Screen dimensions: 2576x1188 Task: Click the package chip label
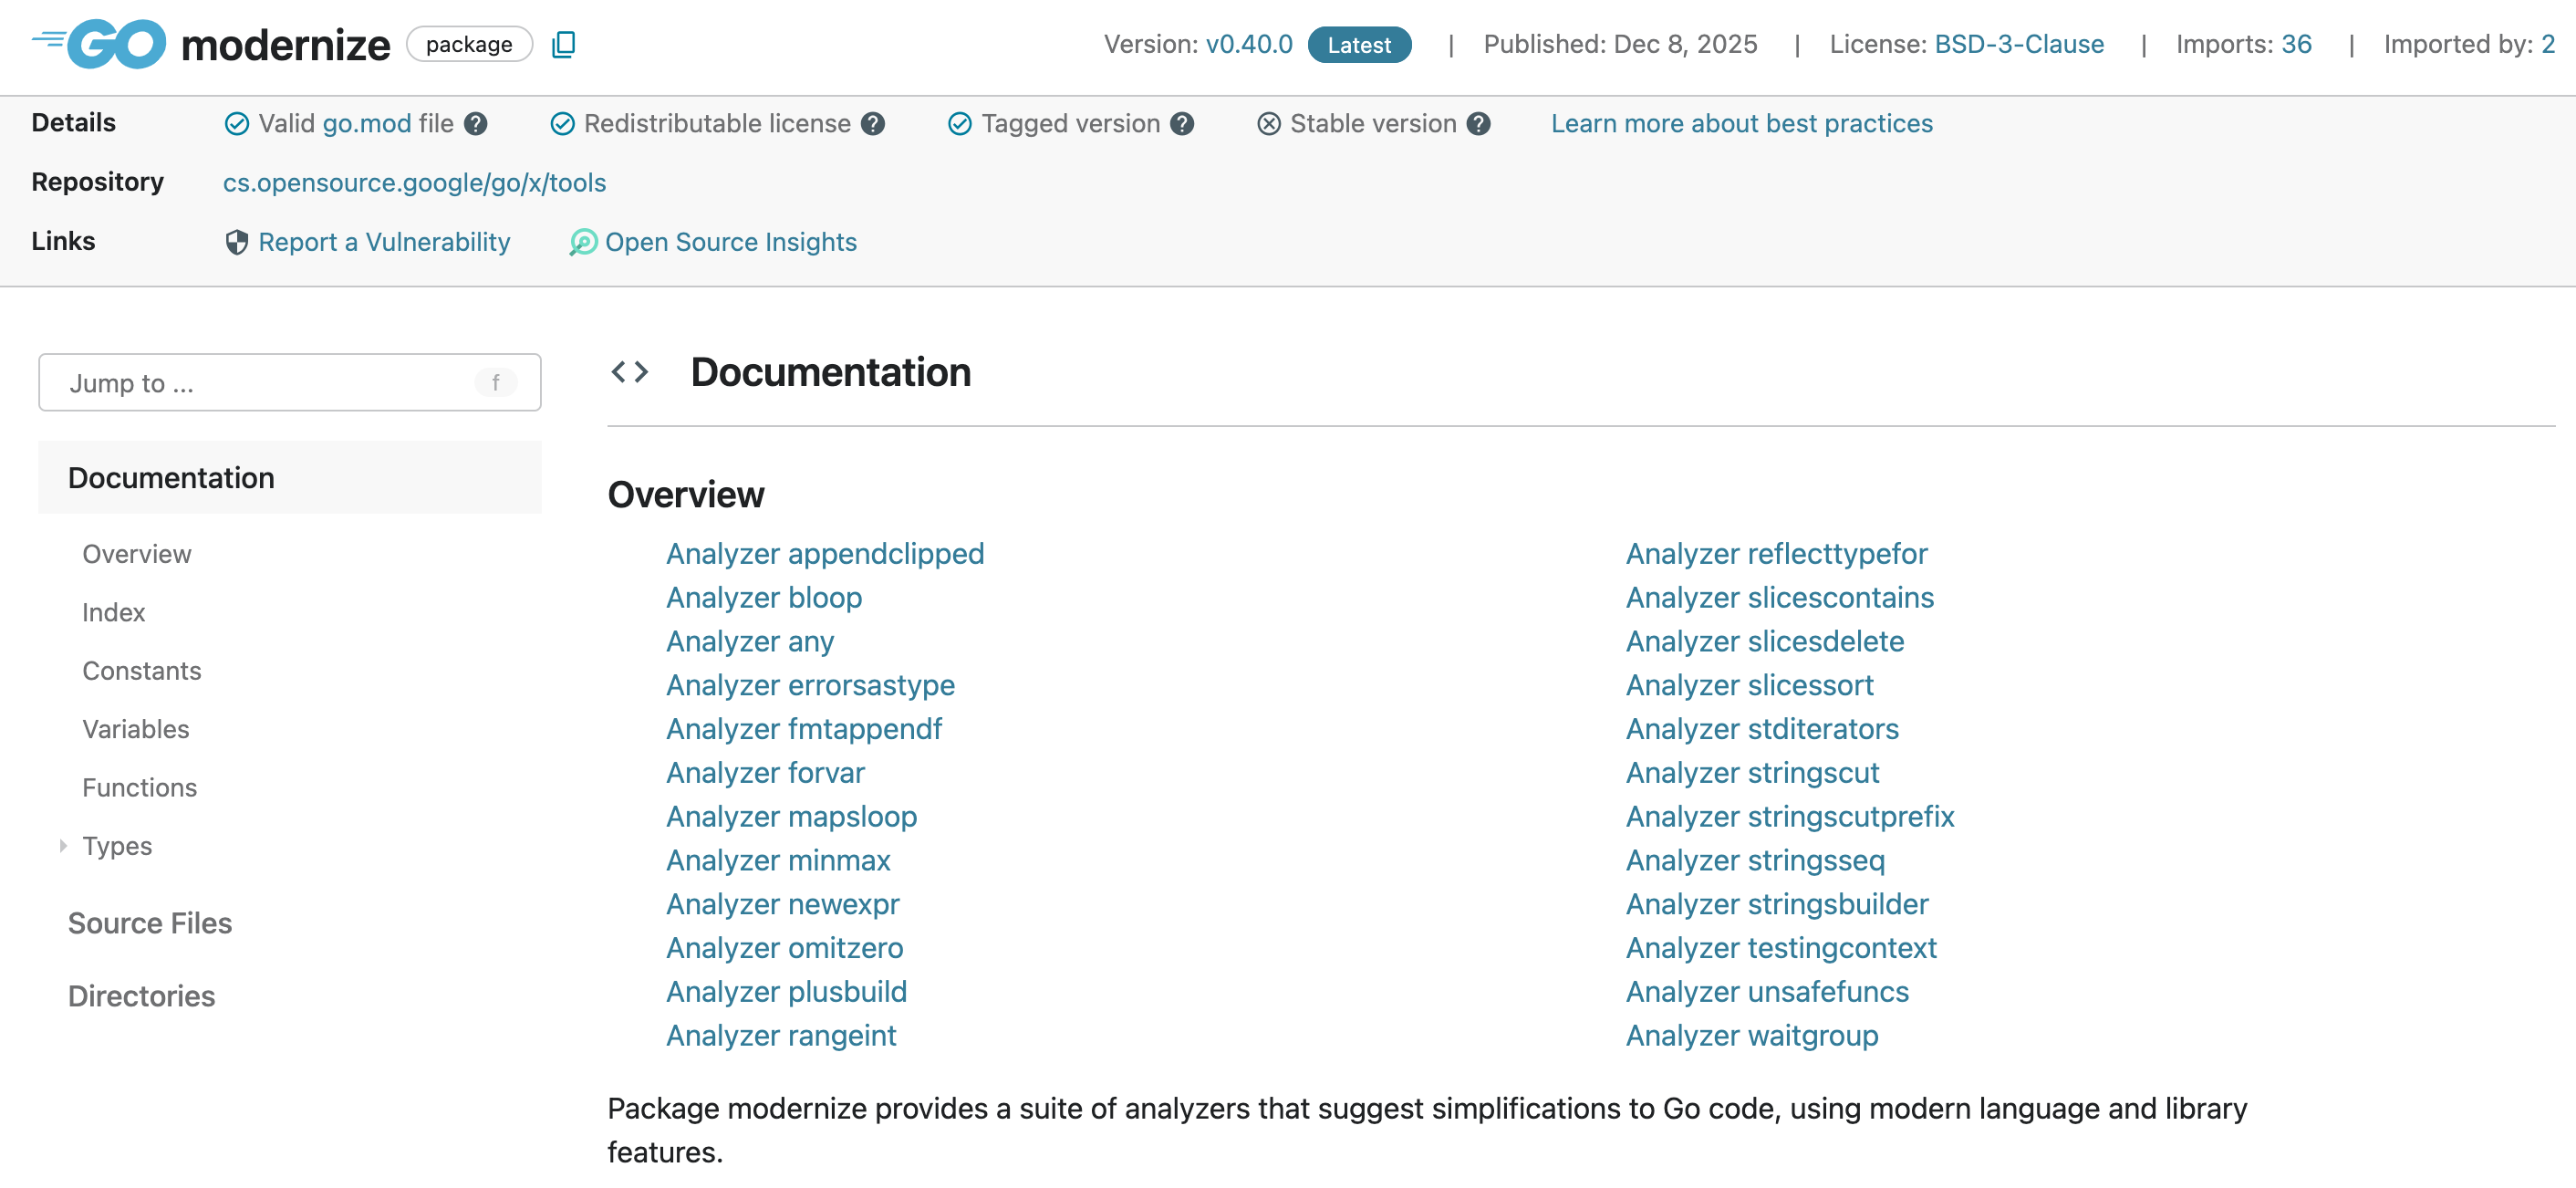click(469, 44)
